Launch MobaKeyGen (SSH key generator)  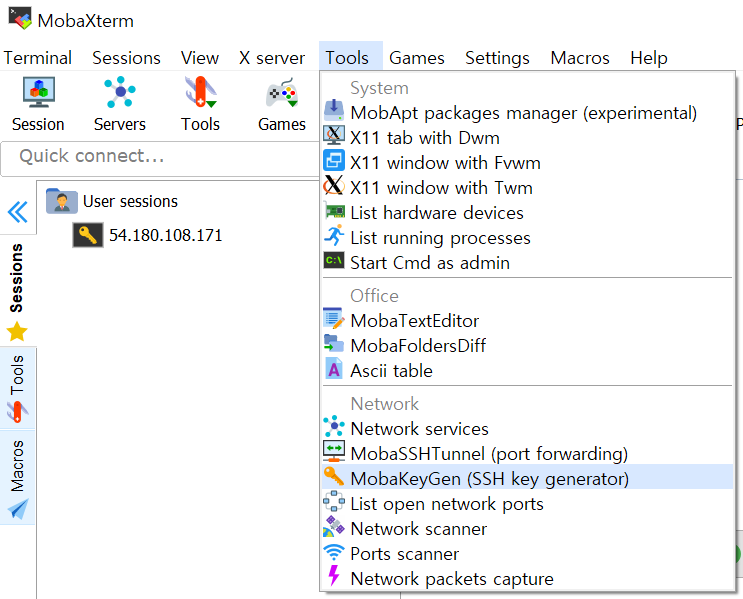click(x=527, y=477)
